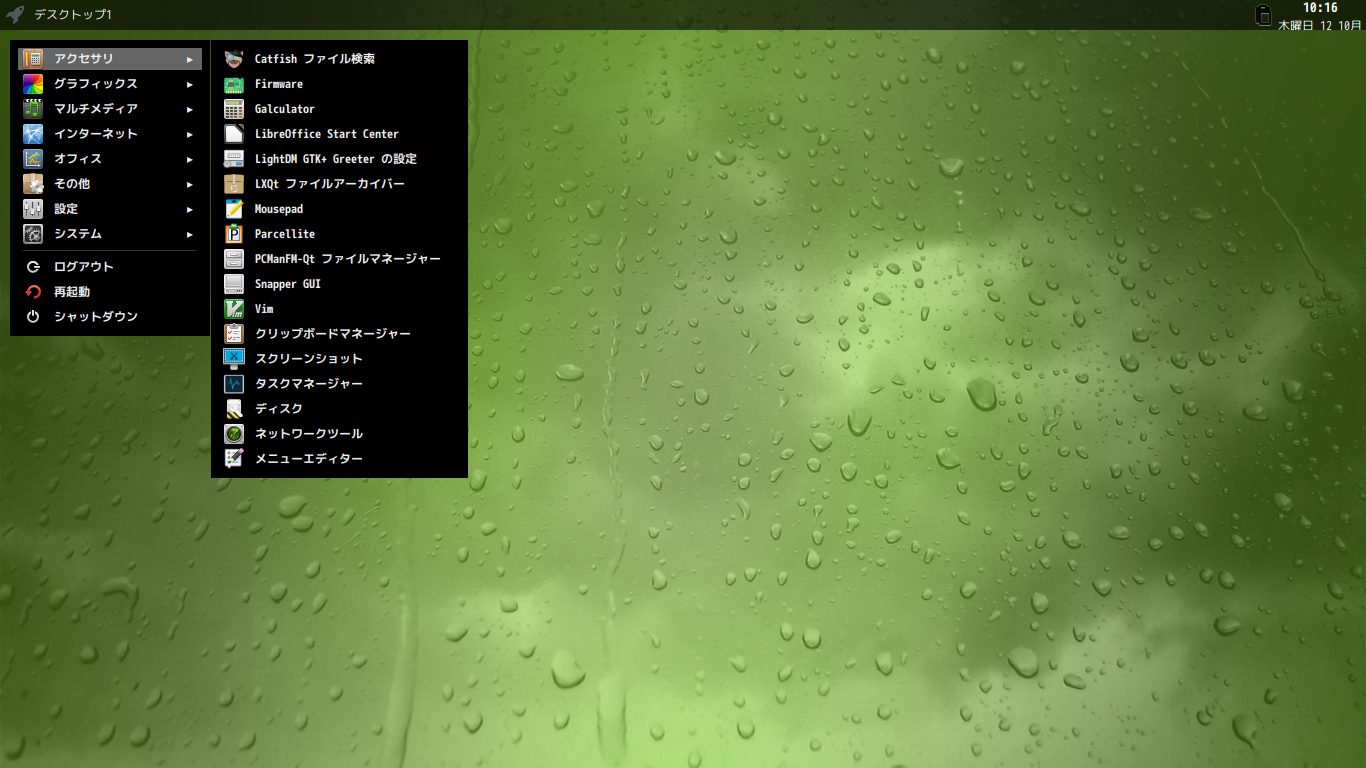Click the ディスク text

click(x=279, y=409)
